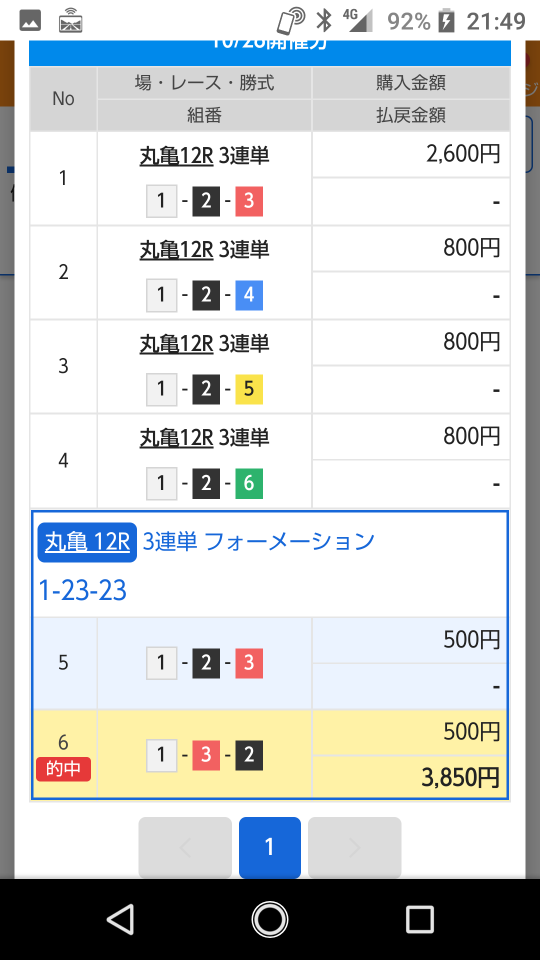The image size is (540, 960).
Task: Open the 丸亀12R link in row 1
Action: (x=176, y=156)
